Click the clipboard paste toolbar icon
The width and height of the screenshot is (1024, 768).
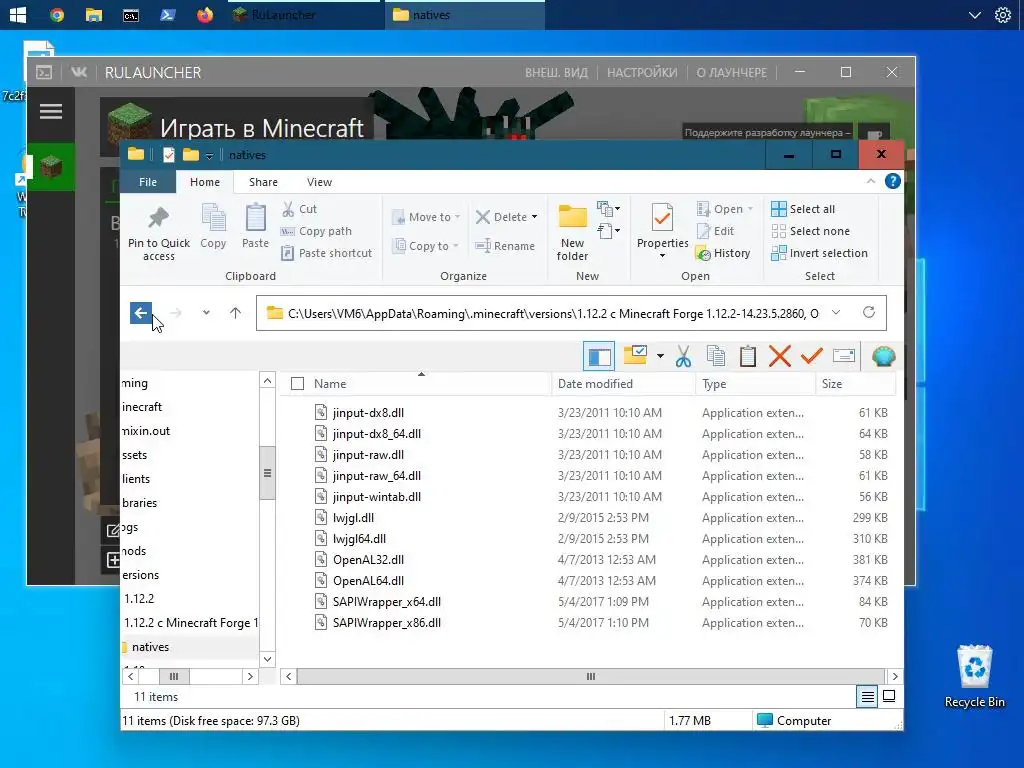pos(748,357)
